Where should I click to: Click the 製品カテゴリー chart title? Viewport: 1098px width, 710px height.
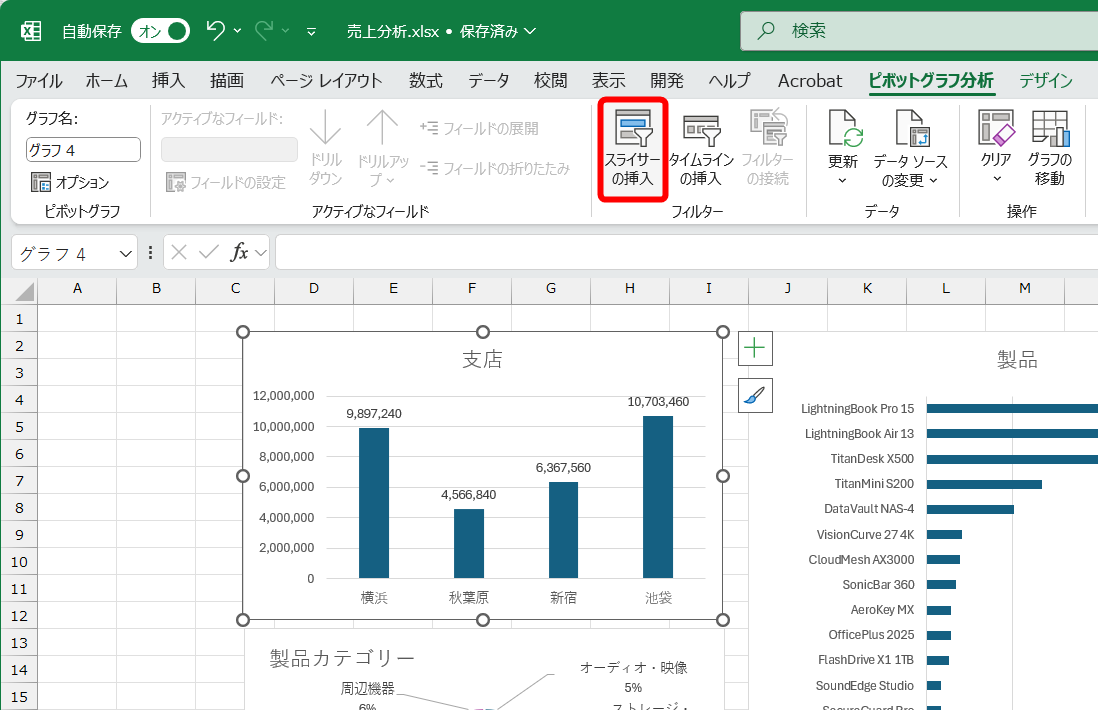tap(342, 658)
